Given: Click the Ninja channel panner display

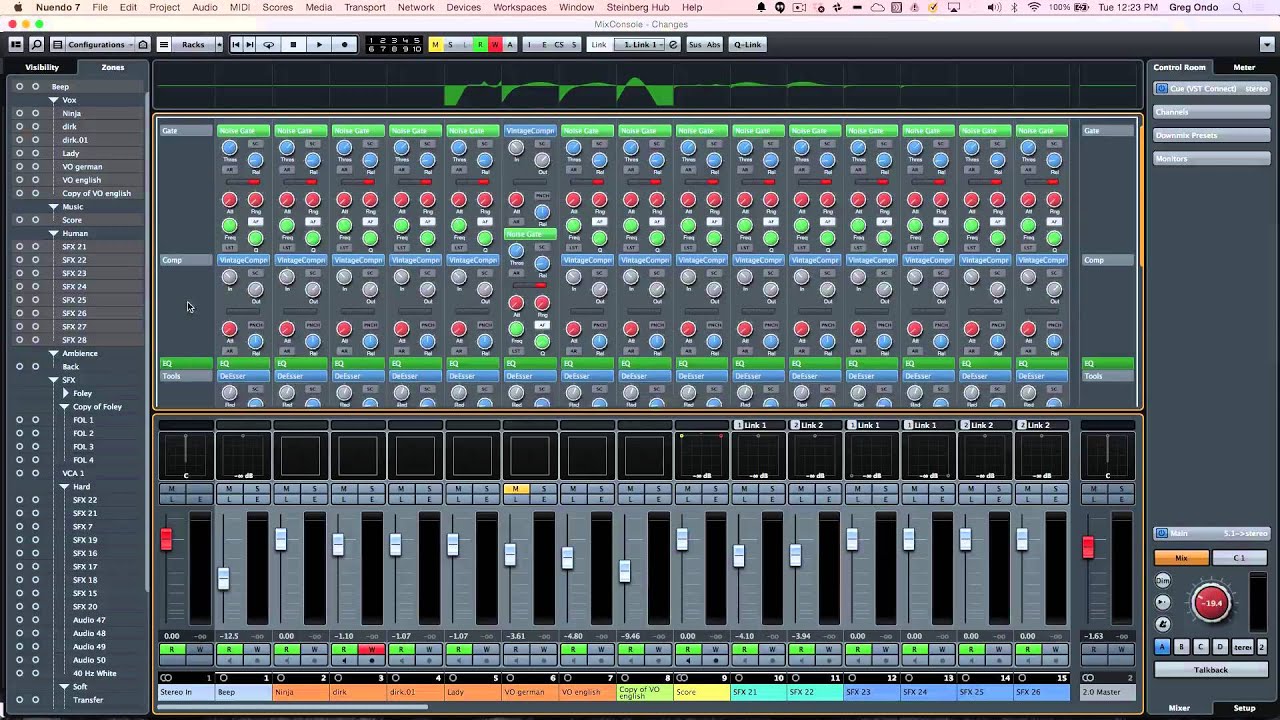Looking at the screenshot, I should tap(300, 457).
